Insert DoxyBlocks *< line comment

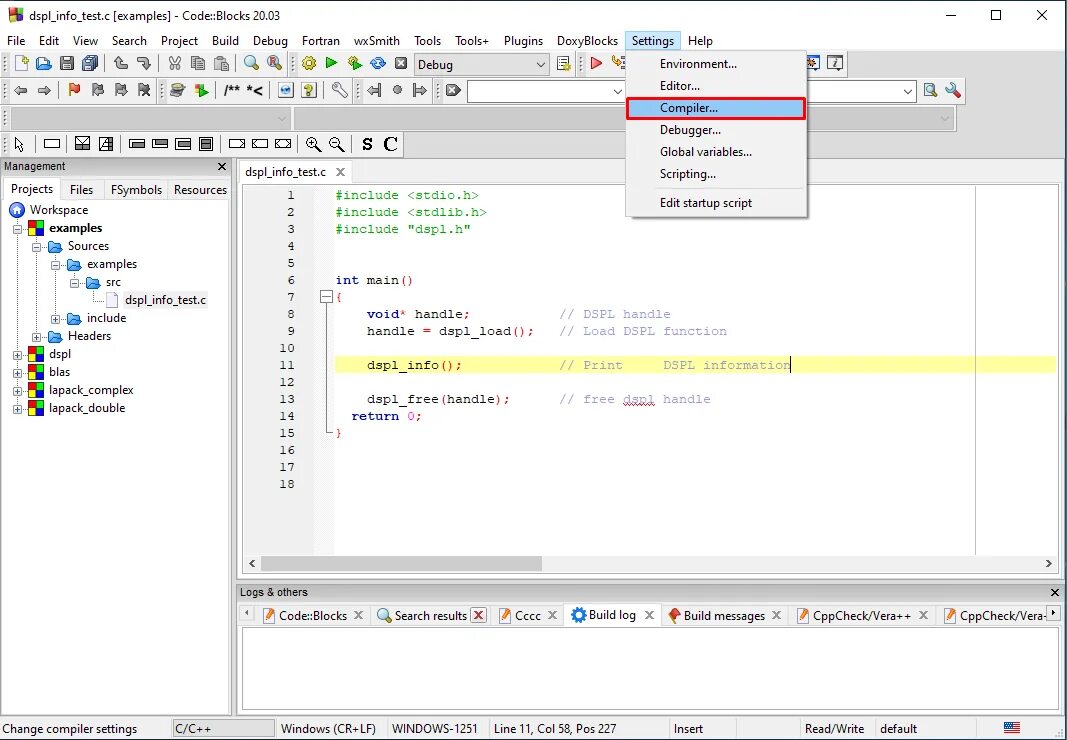(255, 90)
